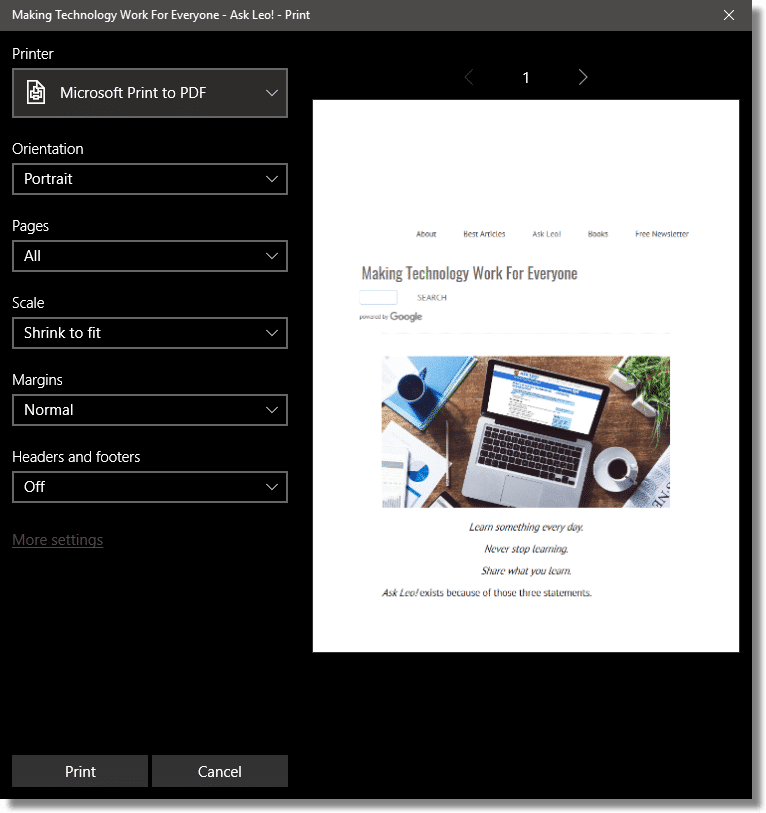Image resolution: width=766 pixels, height=813 pixels.
Task: Click the search box in the preview
Action: point(378,297)
